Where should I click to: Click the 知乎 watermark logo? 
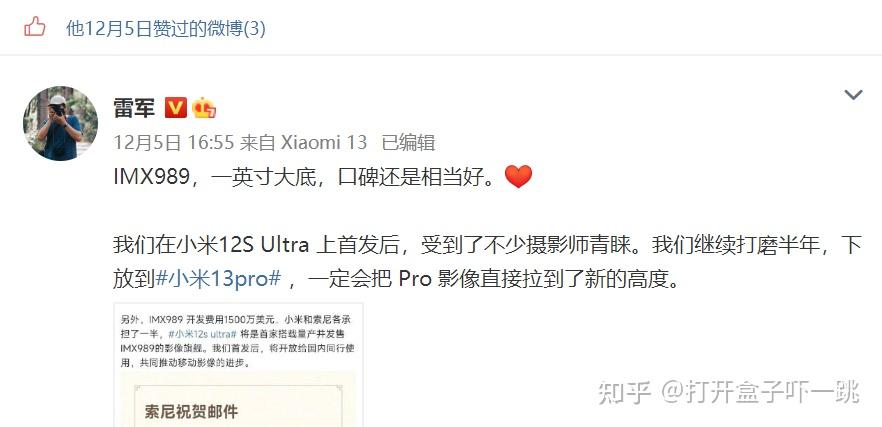pos(624,392)
